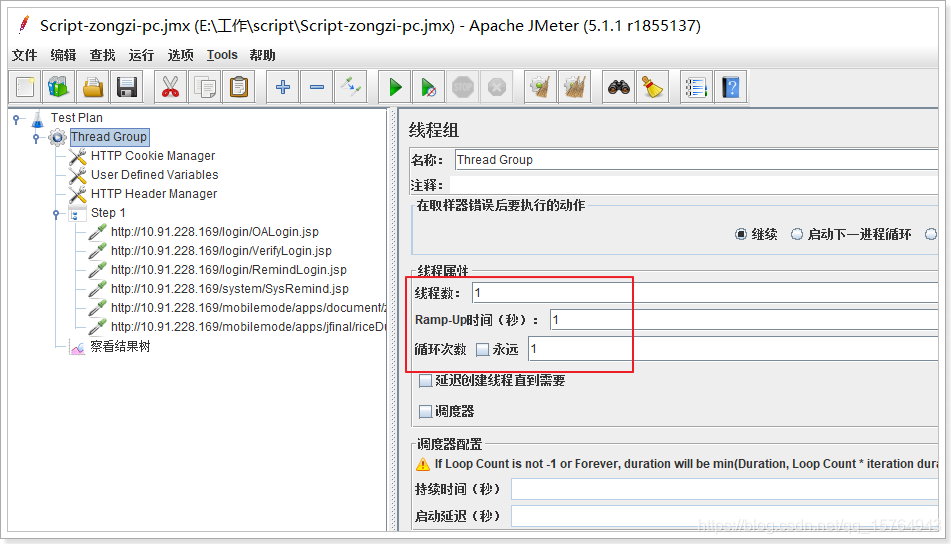The height and width of the screenshot is (544, 951).
Task: Collapse the Thread Group tree node
Action: (36, 138)
